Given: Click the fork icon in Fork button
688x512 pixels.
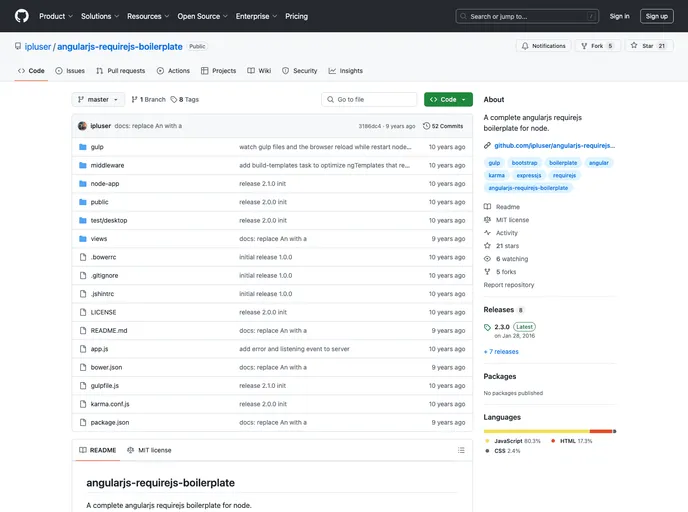Looking at the screenshot, I should 584,46.
